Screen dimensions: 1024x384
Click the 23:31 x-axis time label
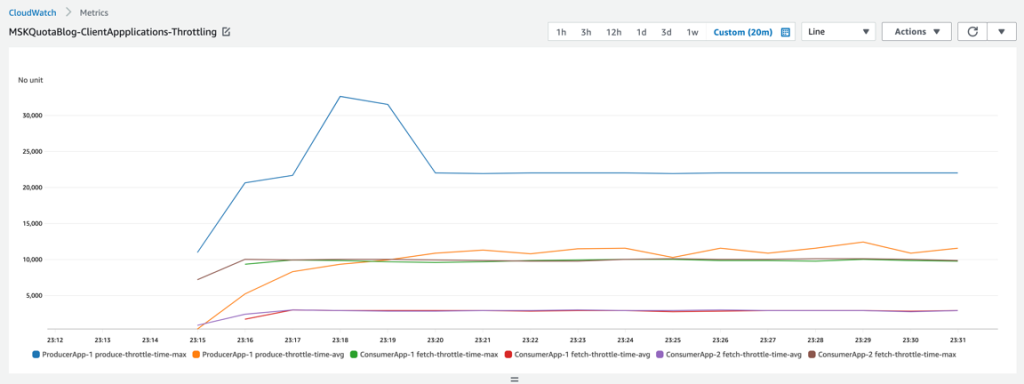click(x=957, y=340)
